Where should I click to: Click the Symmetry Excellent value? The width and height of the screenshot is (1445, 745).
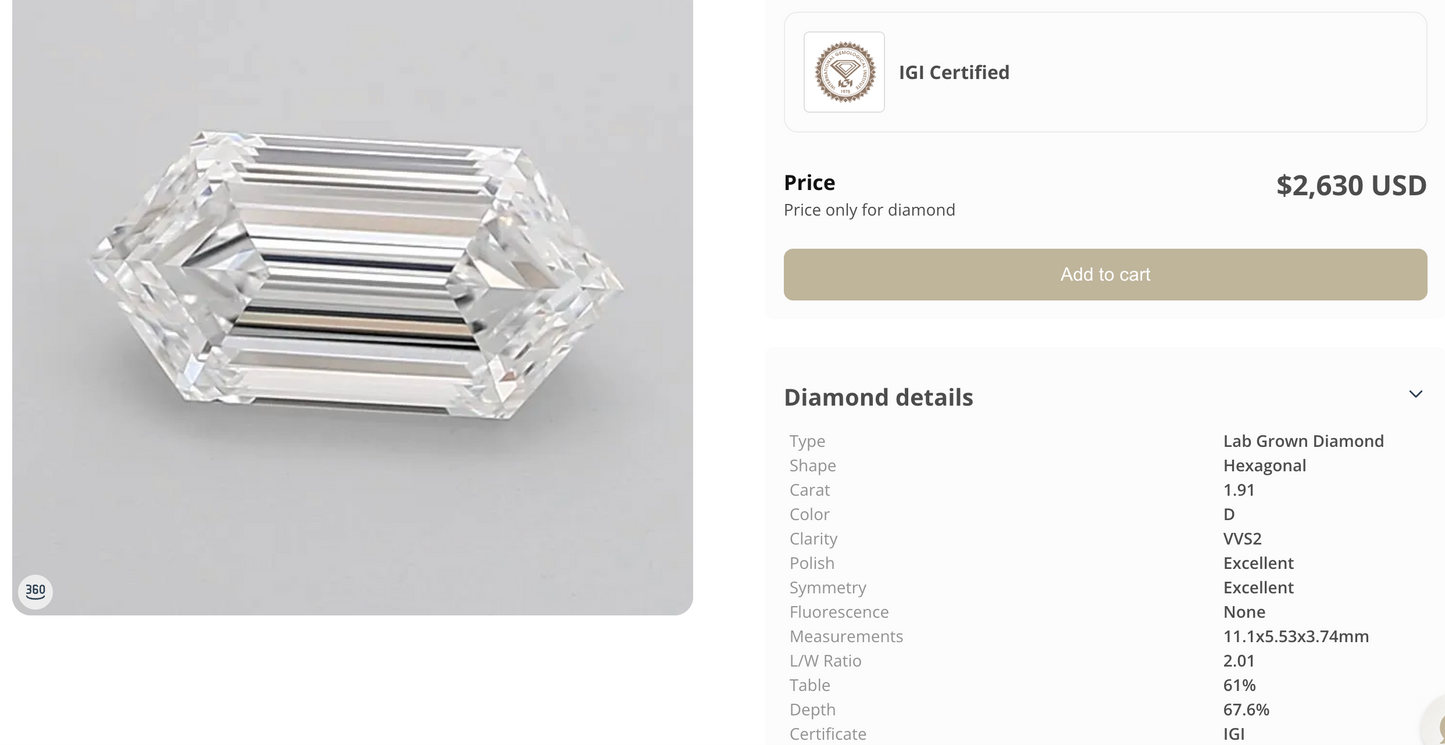tap(1258, 588)
